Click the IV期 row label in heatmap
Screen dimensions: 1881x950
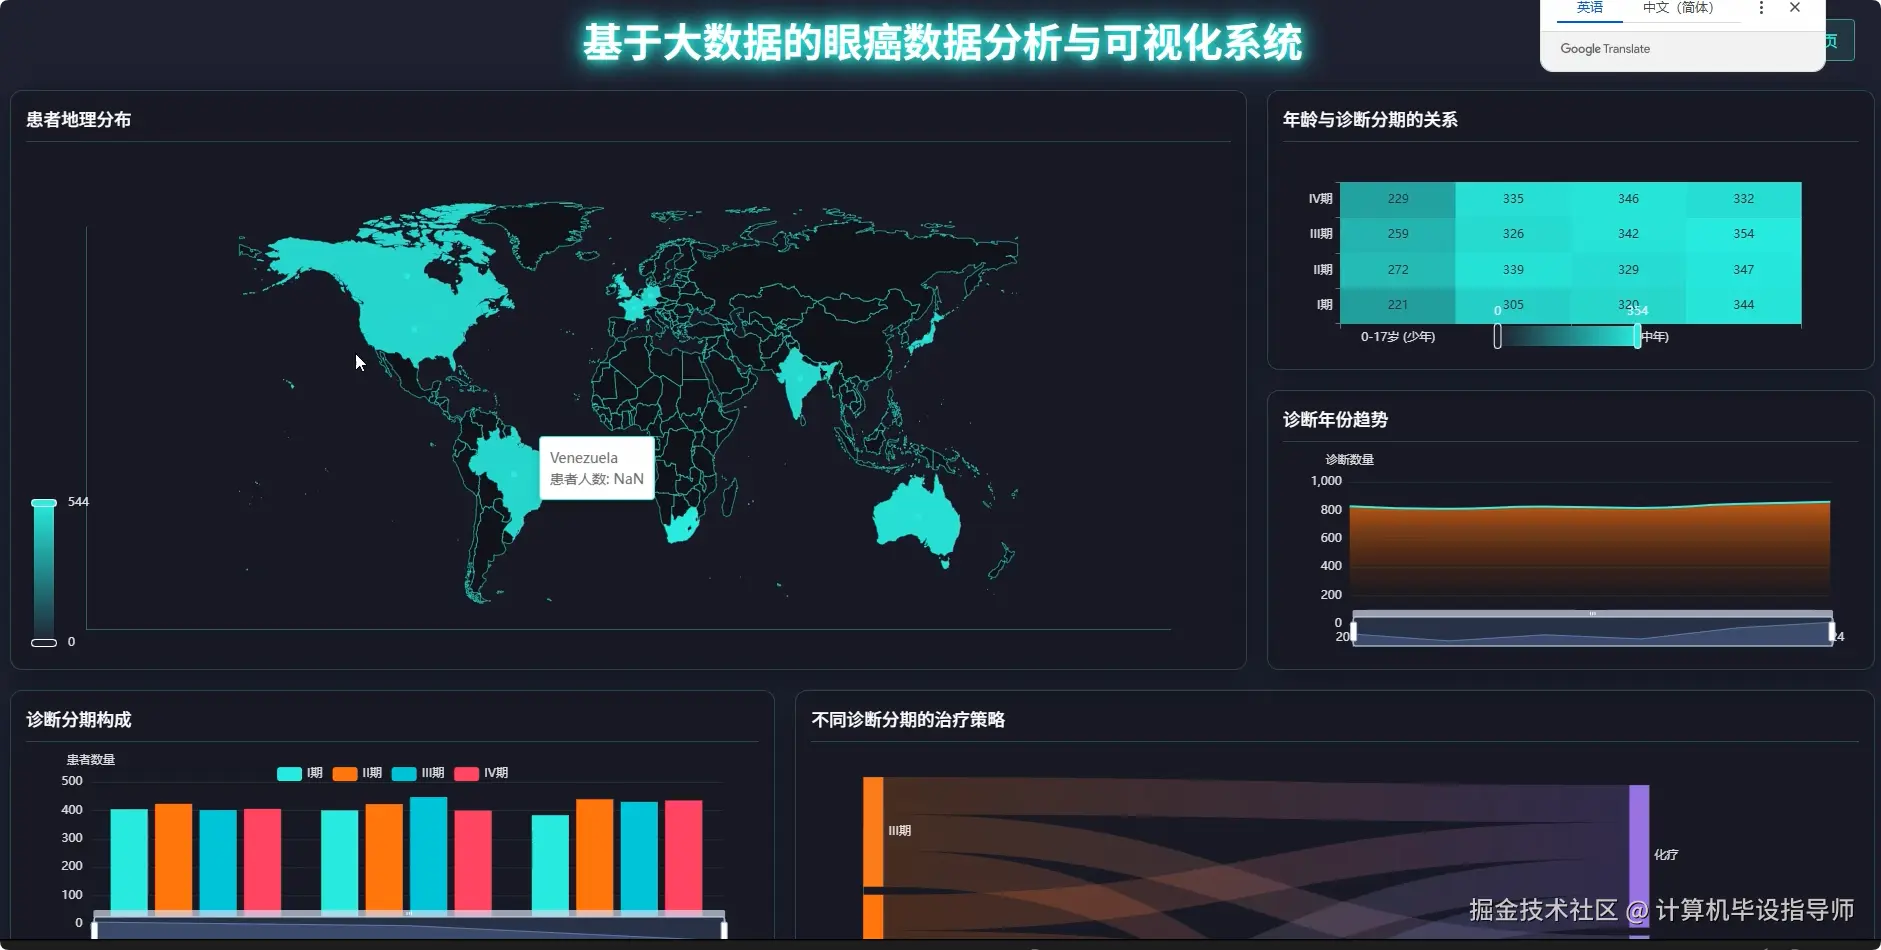[1321, 199]
